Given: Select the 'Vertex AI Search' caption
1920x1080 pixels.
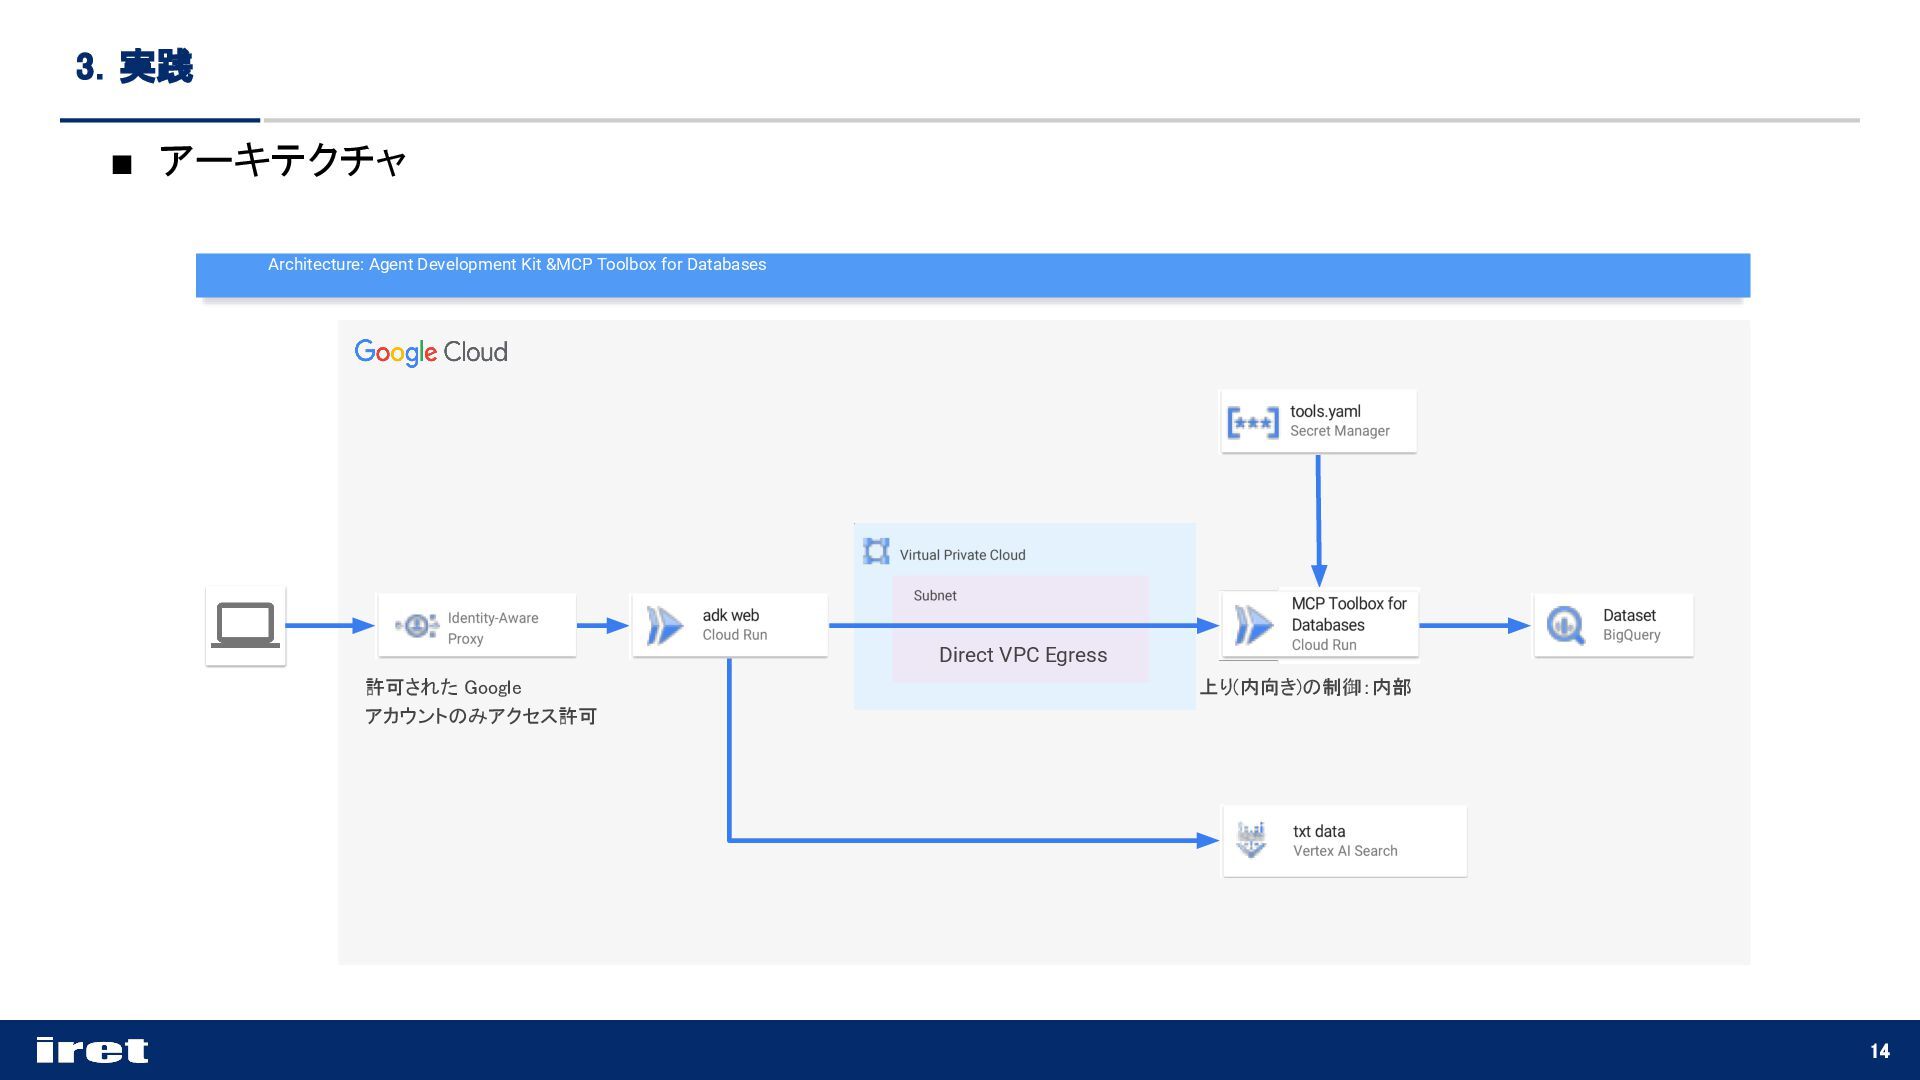Looking at the screenshot, I should pyautogui.click(x=1345, y=851).
